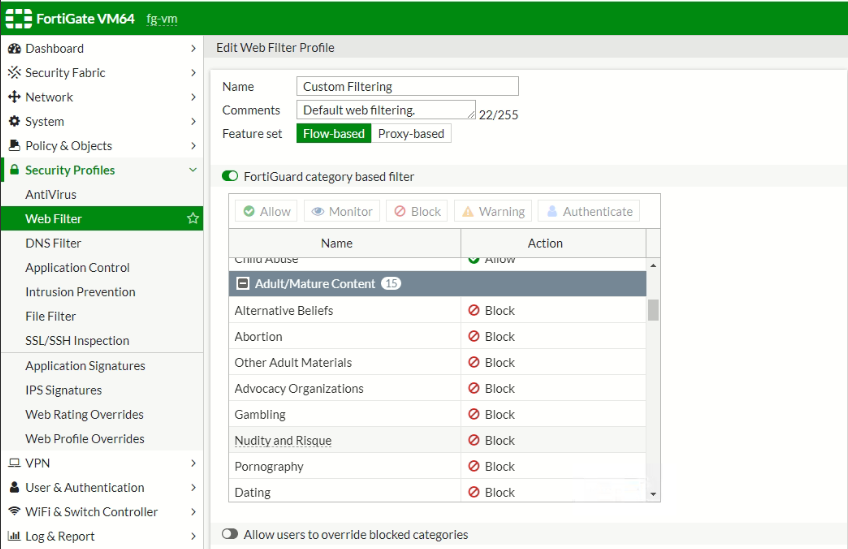Viewport: 848px width, 549px height.
Task: Click the Warning action button
Action: [x=493, y=211]
